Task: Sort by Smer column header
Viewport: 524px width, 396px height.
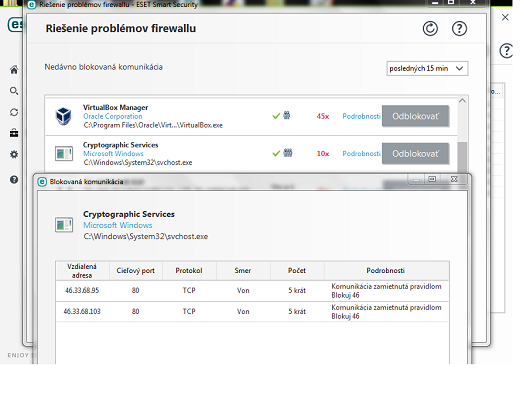Action: (243, 271)
